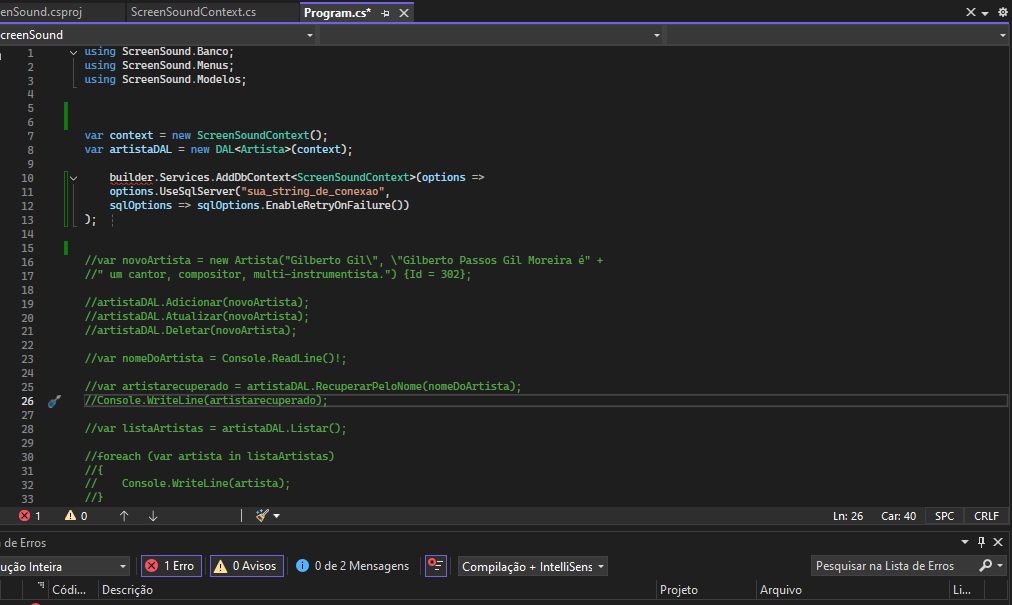The image size is (1012, 605).
Task: Pin the Program.cs tab
Action: pos(385,13)
